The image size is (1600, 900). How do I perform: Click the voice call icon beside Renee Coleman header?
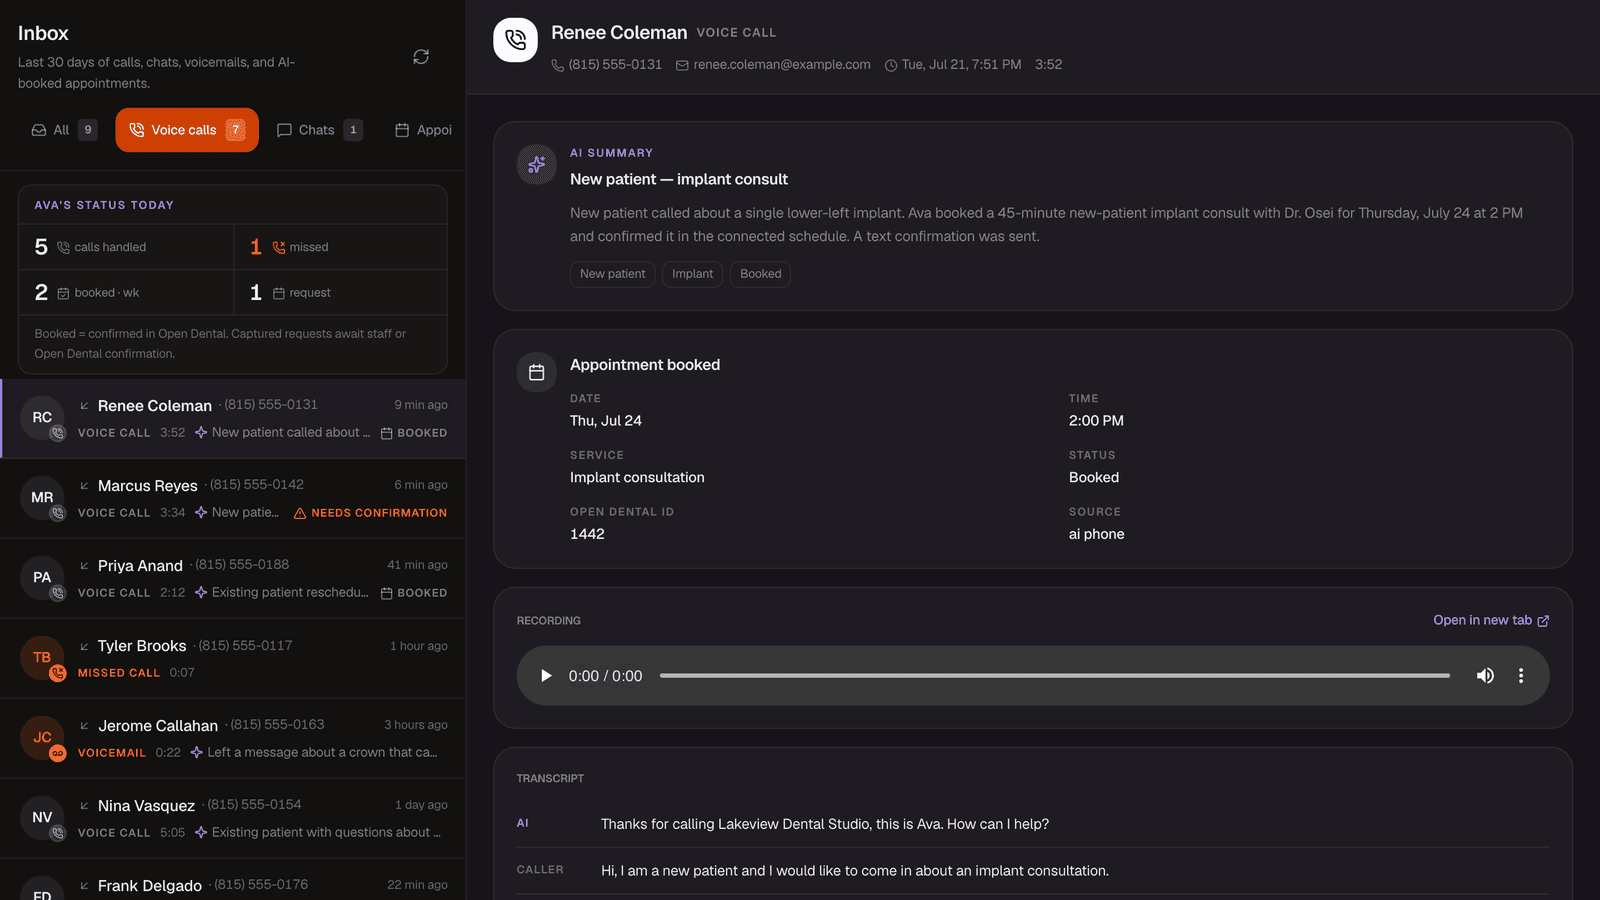click(x=515, y=40)
